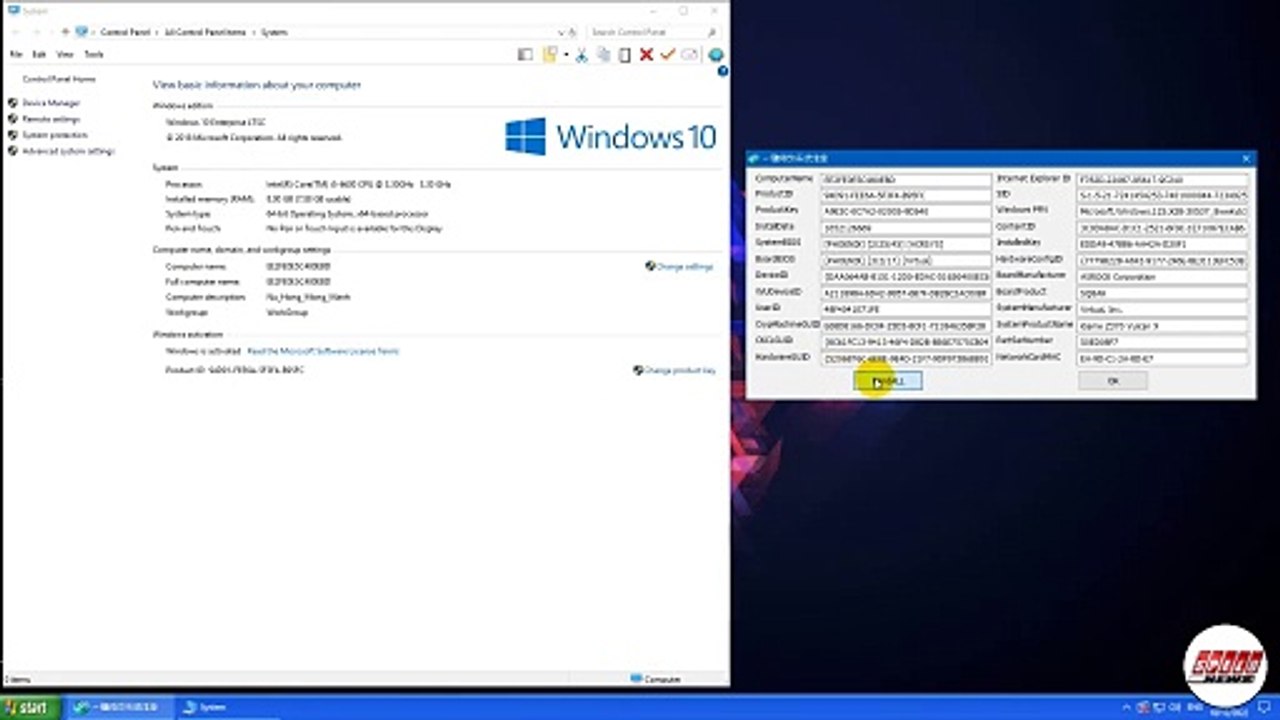This screenshot has width=1280, height=720.
Task: Switch to the Chinese-titled taskbar button
Action: [120, 708]
